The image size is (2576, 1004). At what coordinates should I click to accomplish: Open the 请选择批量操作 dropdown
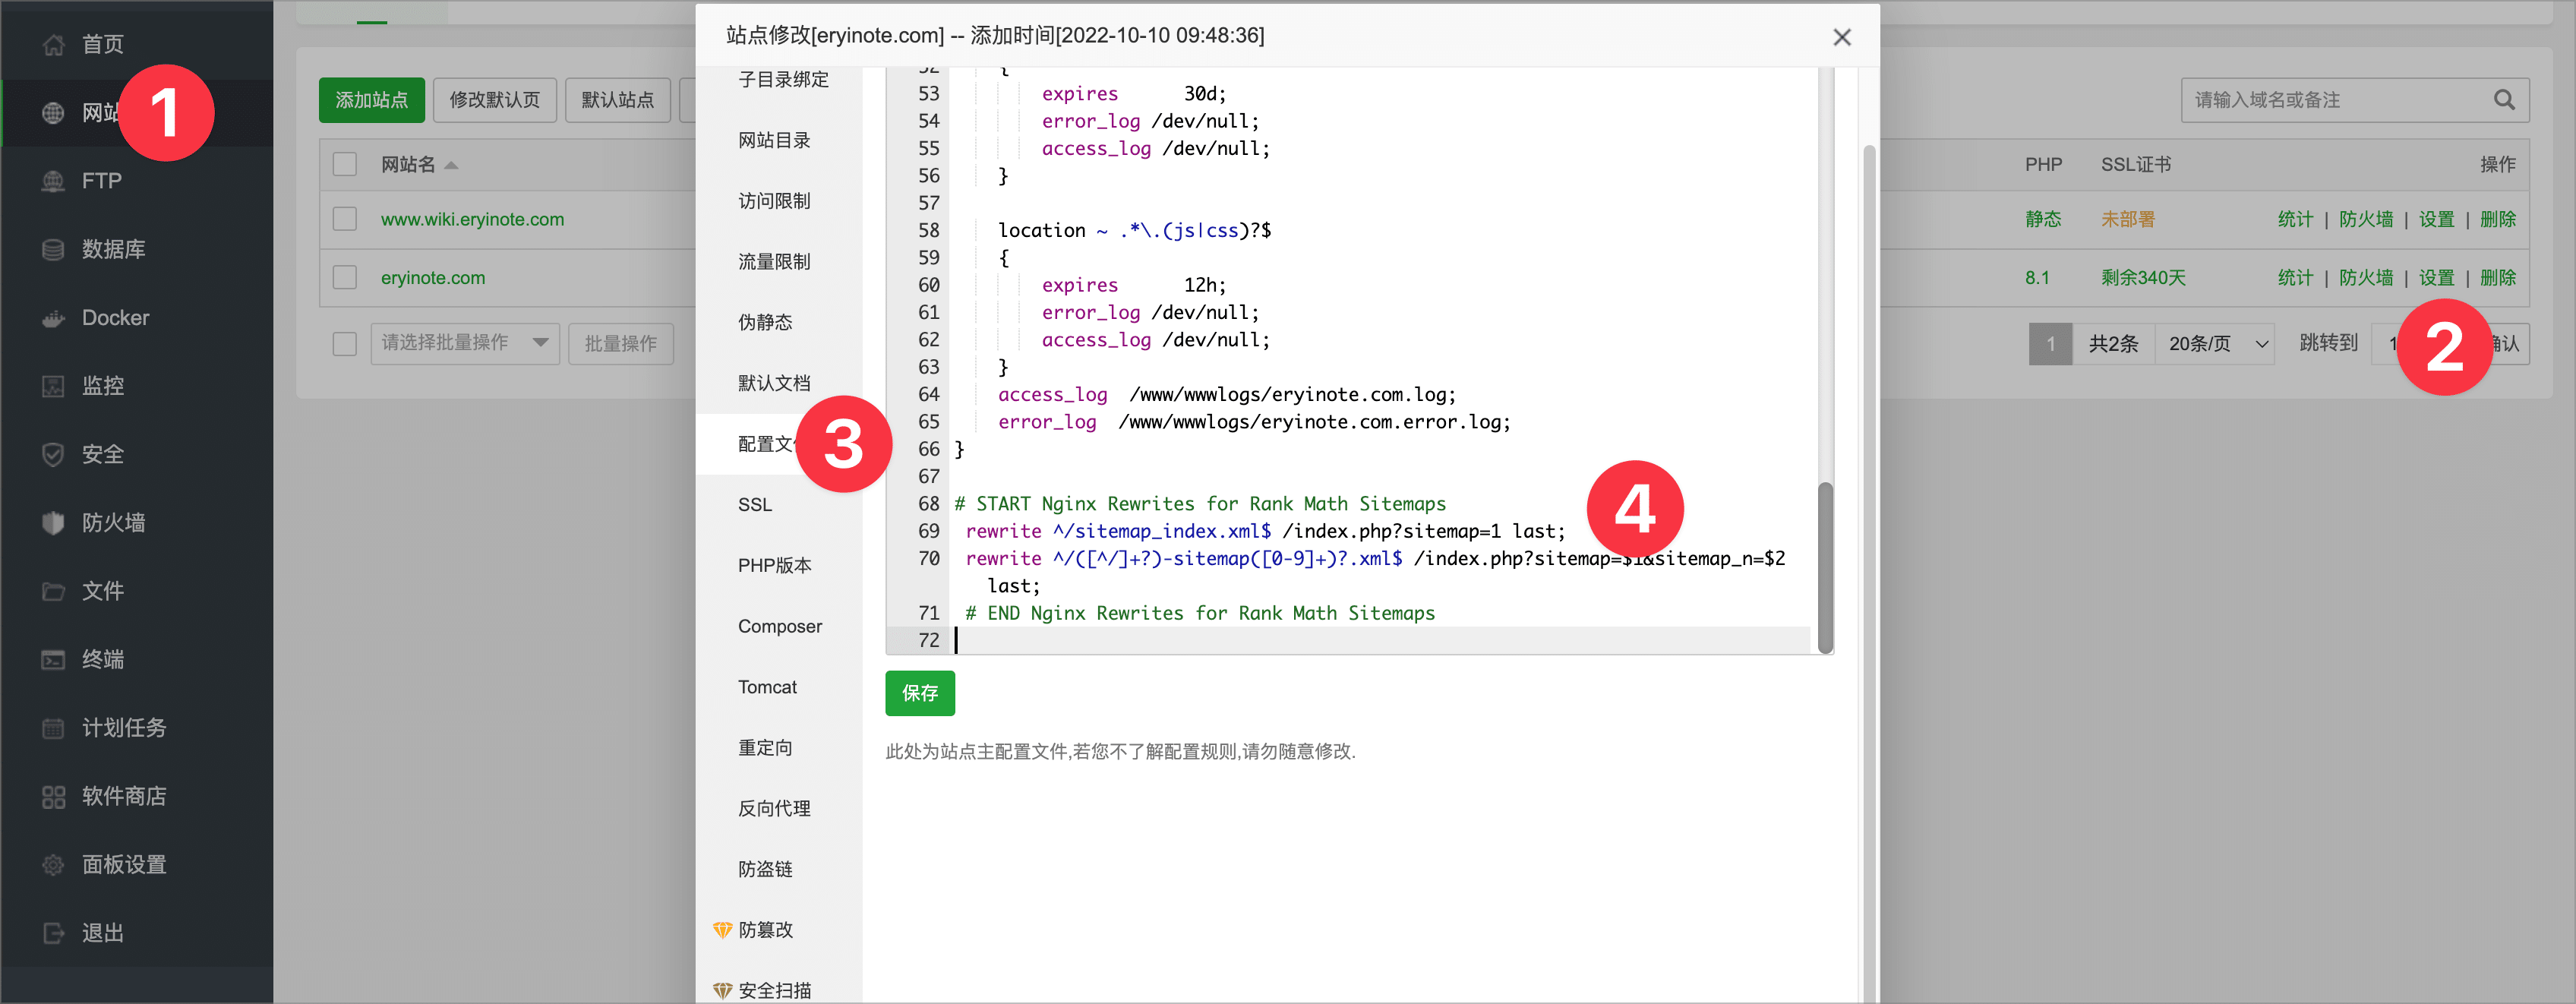click(465, 343)
